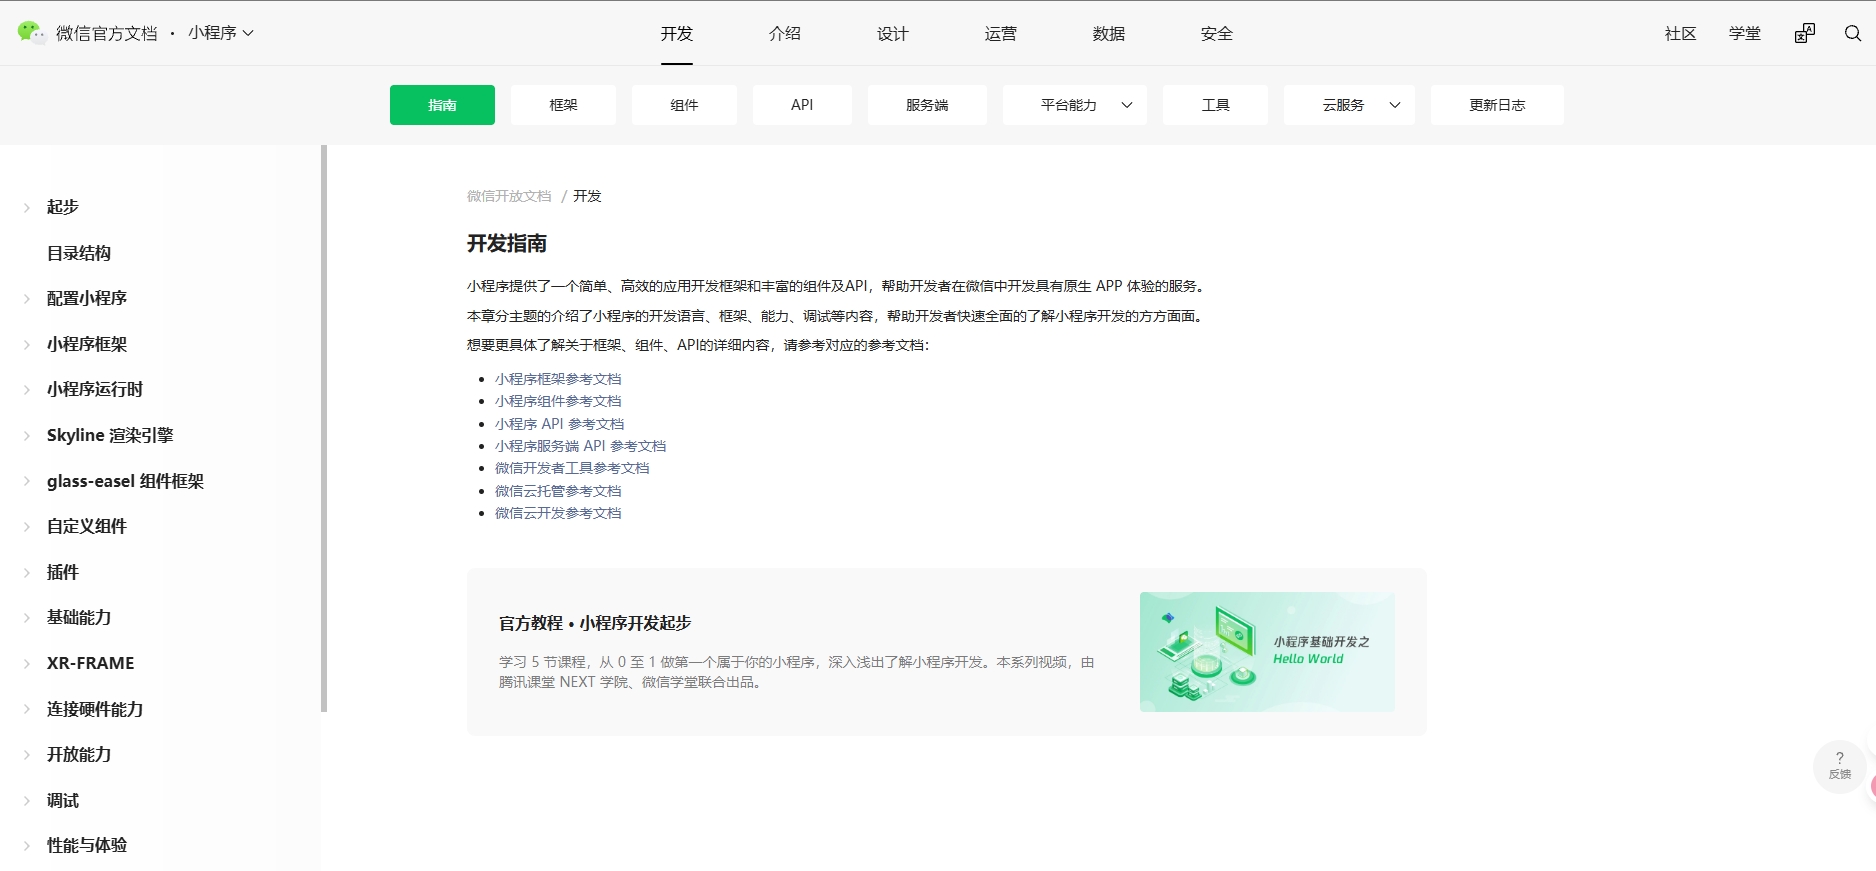Image resolution: width=1876 pixels, height=871 pixels.
Task: Open the 设计 top menu
Action: (x=893, y=34)
